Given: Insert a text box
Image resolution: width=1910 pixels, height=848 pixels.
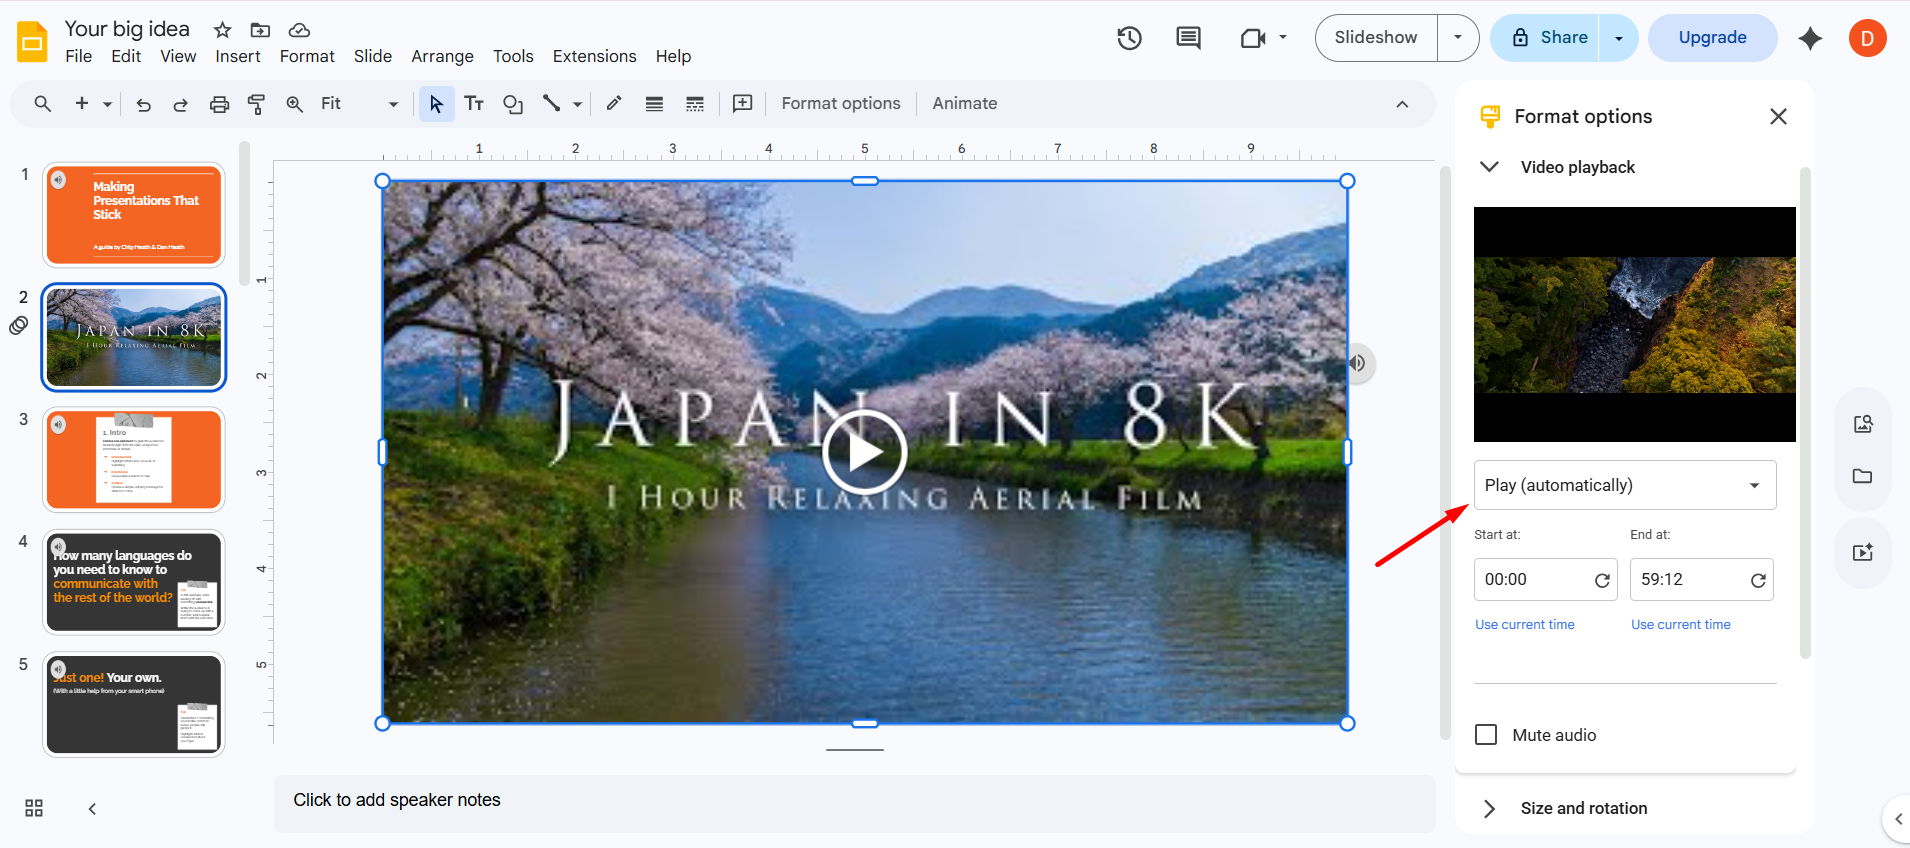Looking at the screenshot, I should (x=474, y=104).
